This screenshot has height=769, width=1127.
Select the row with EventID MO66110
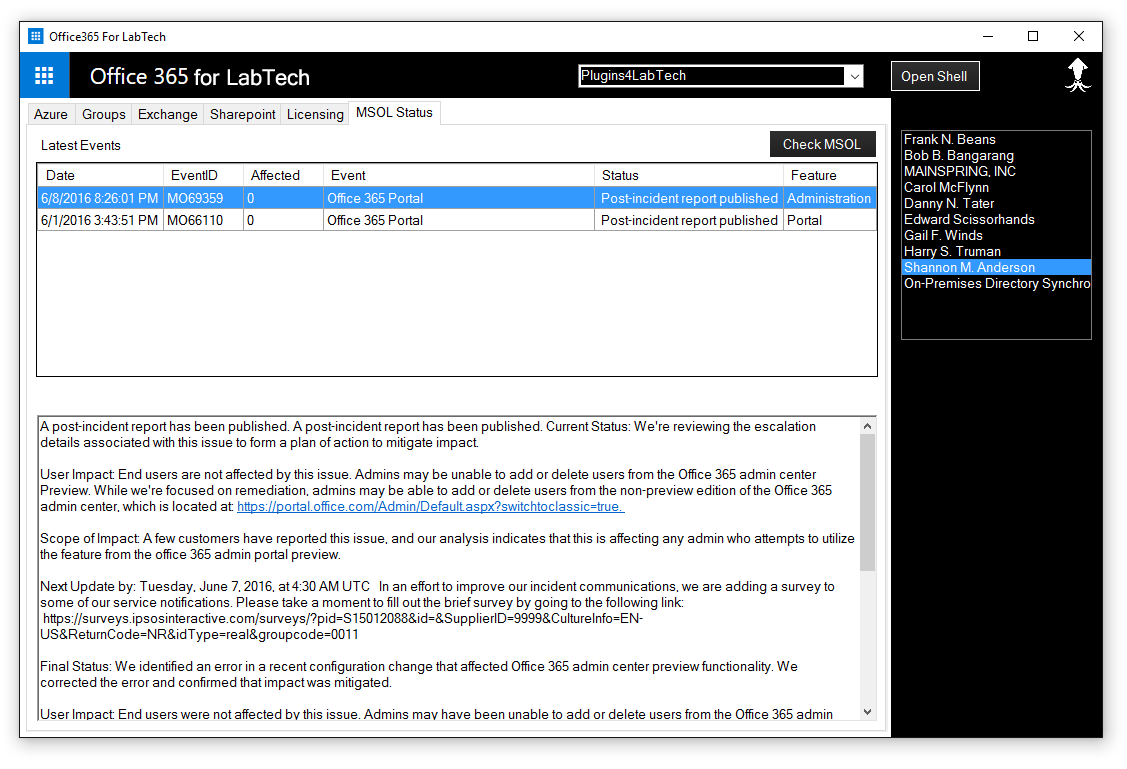coord(457,221)
